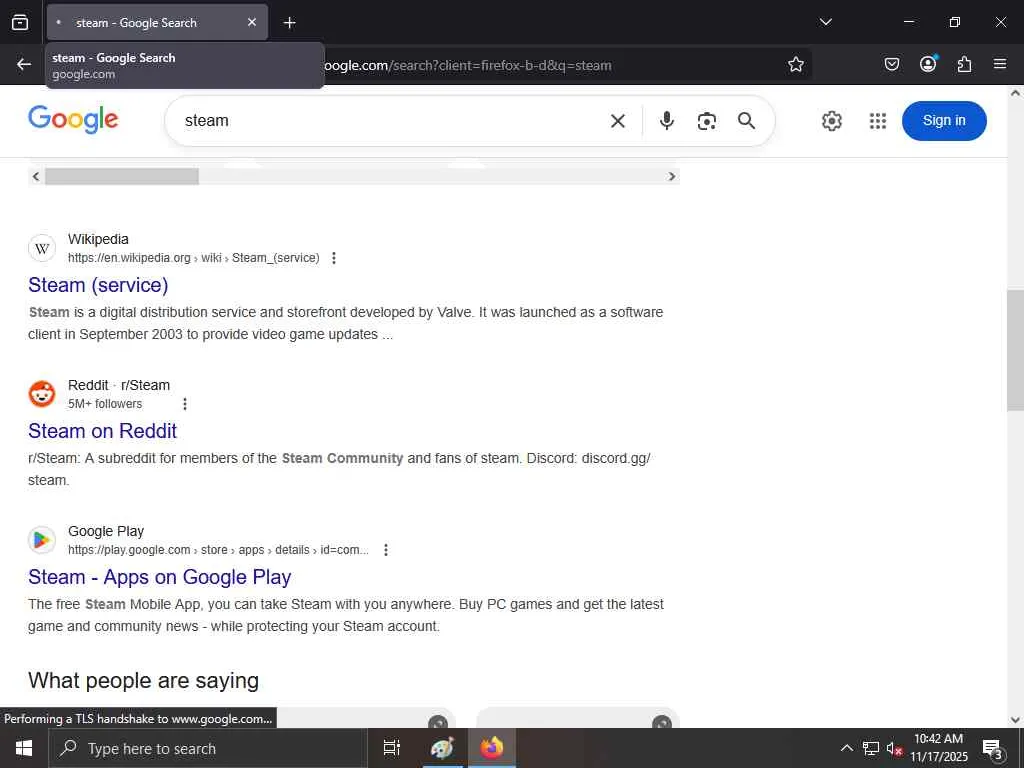Open more options for Reddit result
Screen dimensions: 1024x768
pos(185,404)
